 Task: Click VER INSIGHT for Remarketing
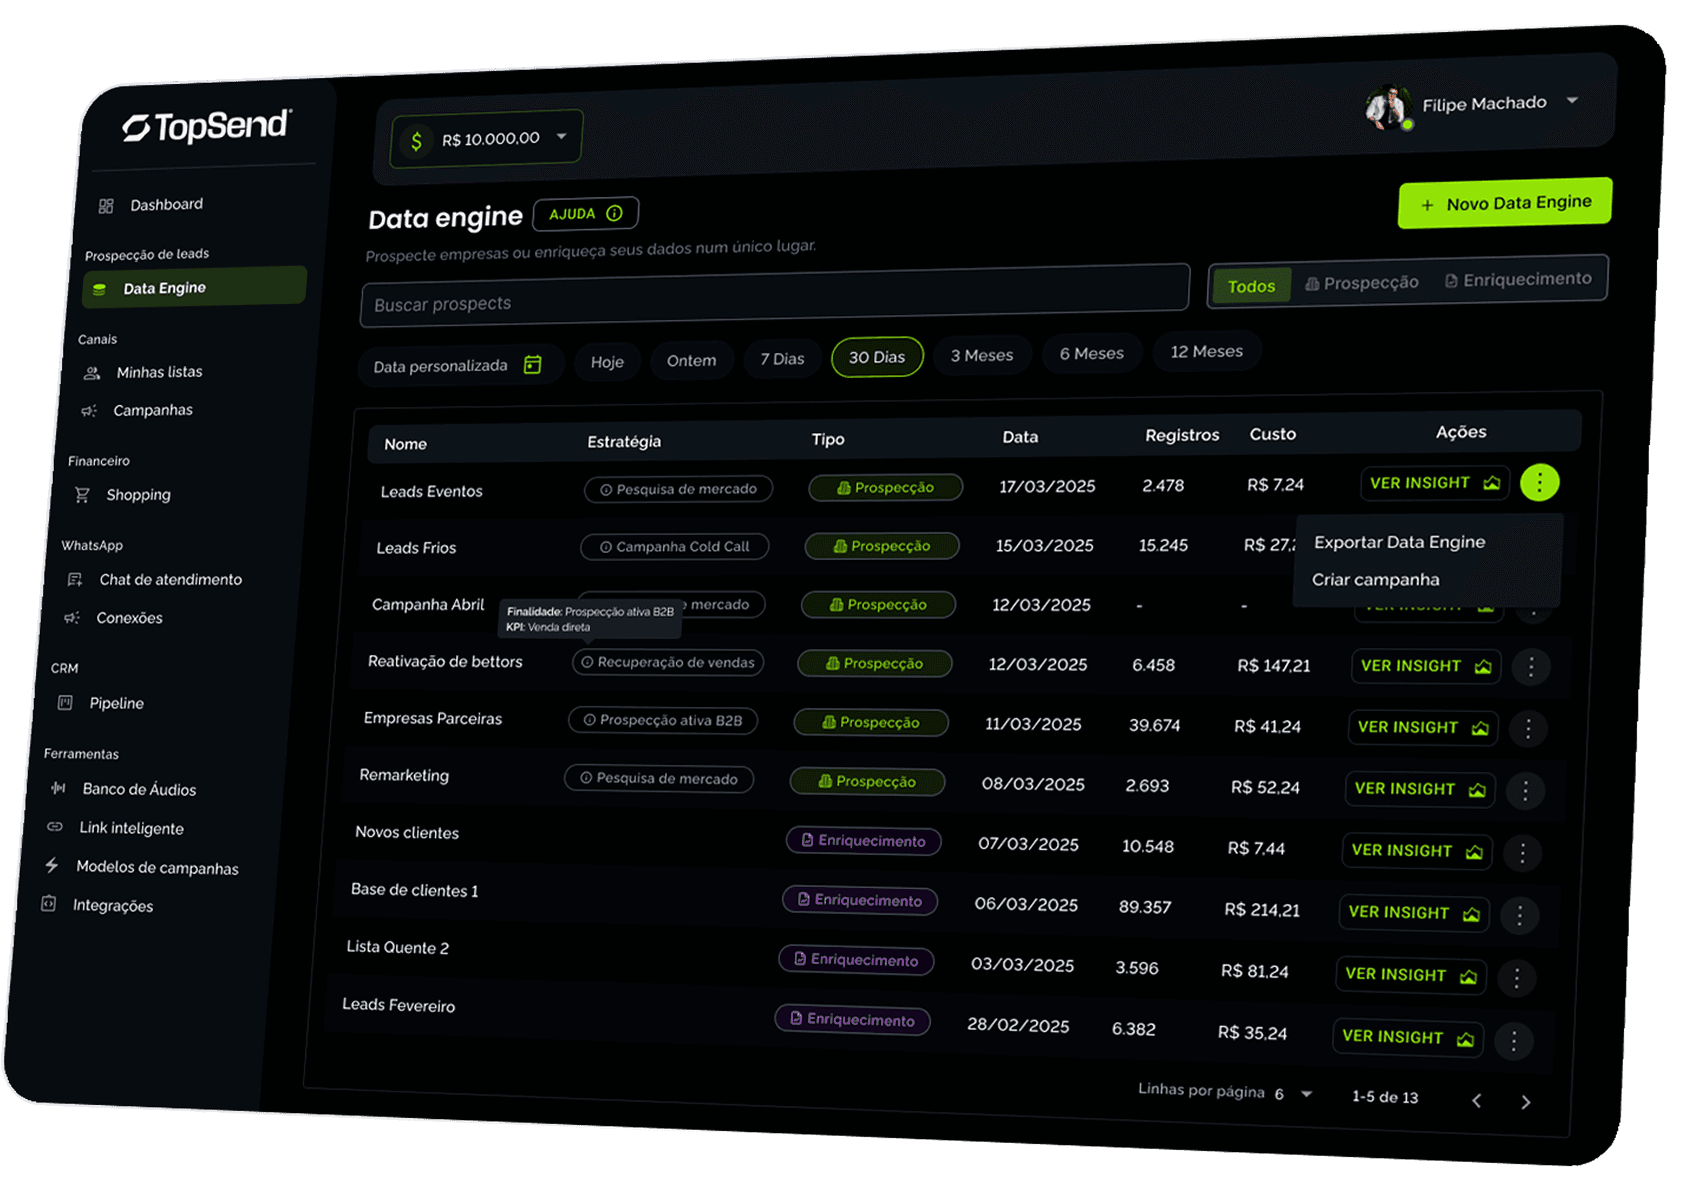coord(1420,789)
